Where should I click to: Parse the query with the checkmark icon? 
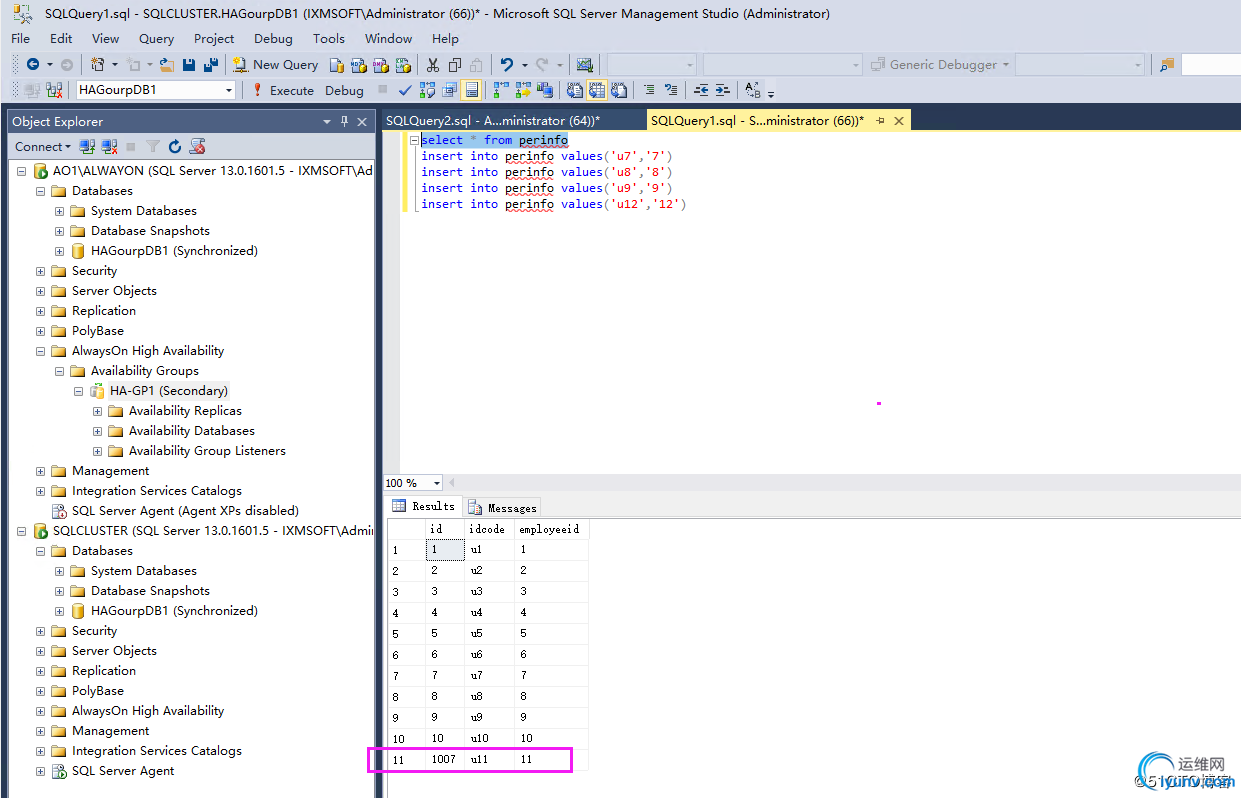click(405, 90)
